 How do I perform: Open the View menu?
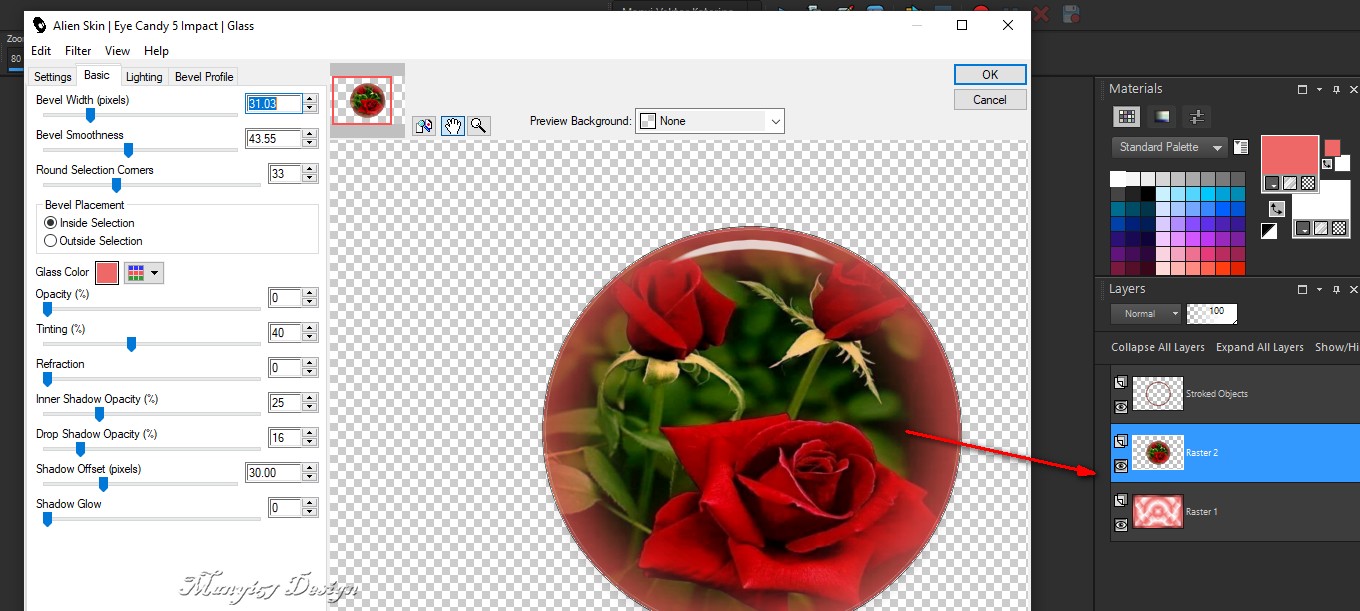pos(118,51)
